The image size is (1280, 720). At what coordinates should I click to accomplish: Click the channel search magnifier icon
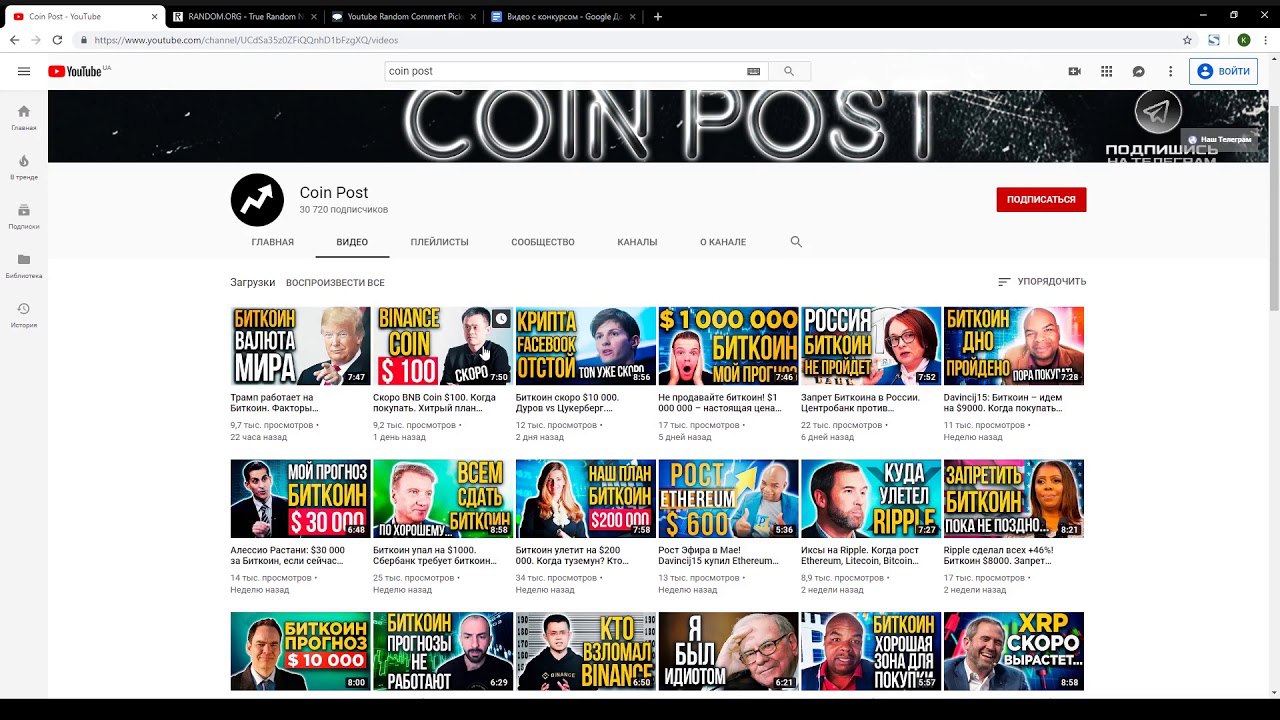pyautogui.click(x=796, y=242)
